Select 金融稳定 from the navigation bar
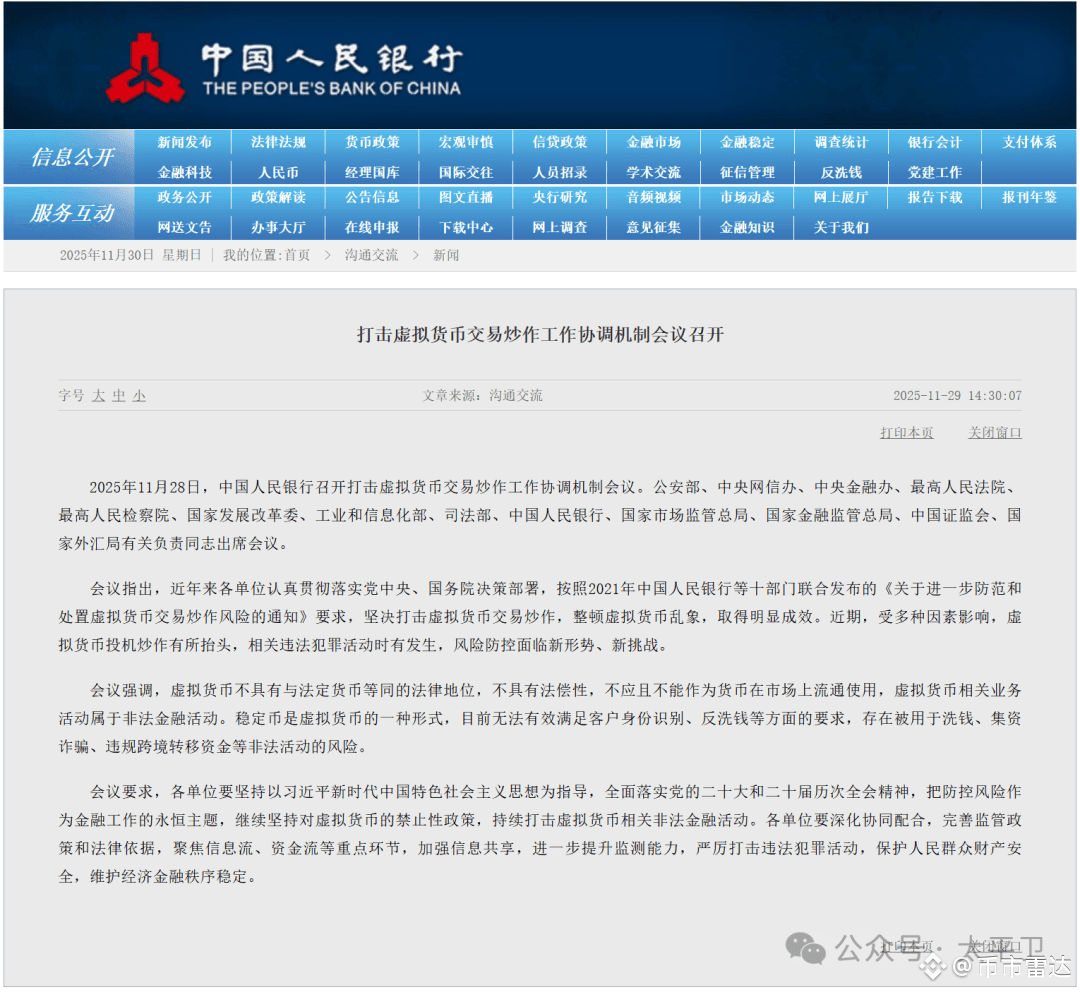Image resolution: width=1080 pixels, height=992 pixels. click(x=748, y=141)
